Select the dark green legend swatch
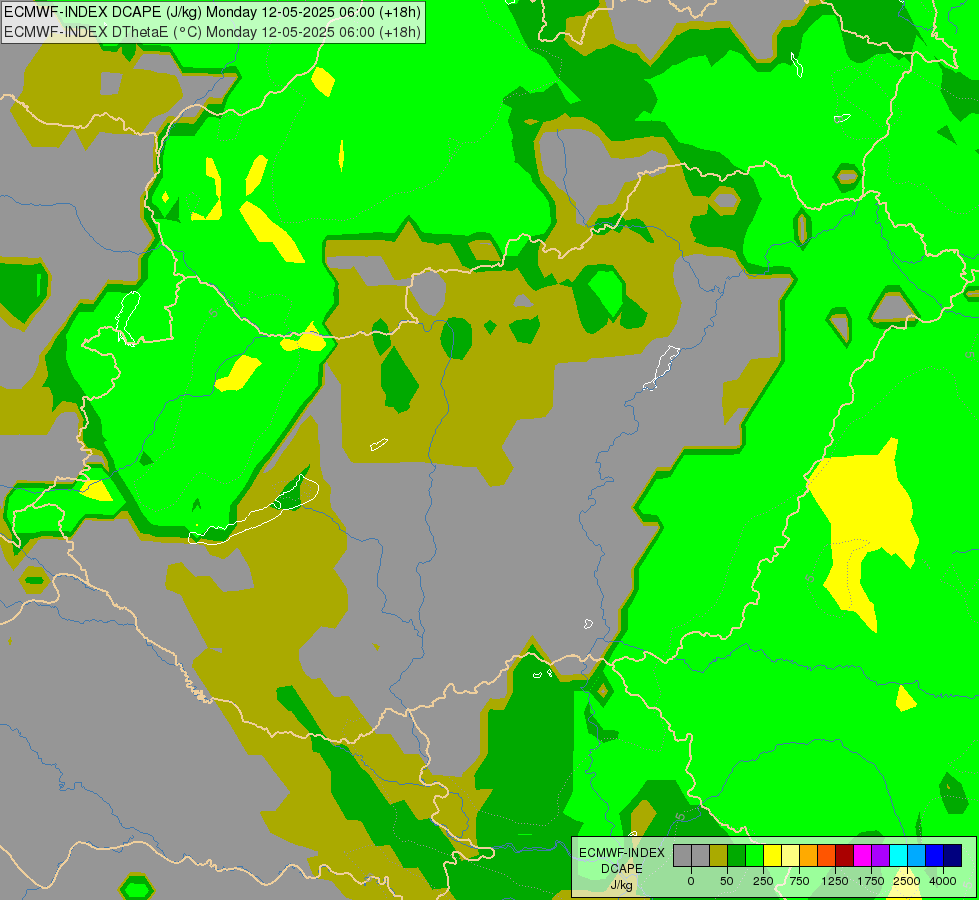 coord(737,855)
